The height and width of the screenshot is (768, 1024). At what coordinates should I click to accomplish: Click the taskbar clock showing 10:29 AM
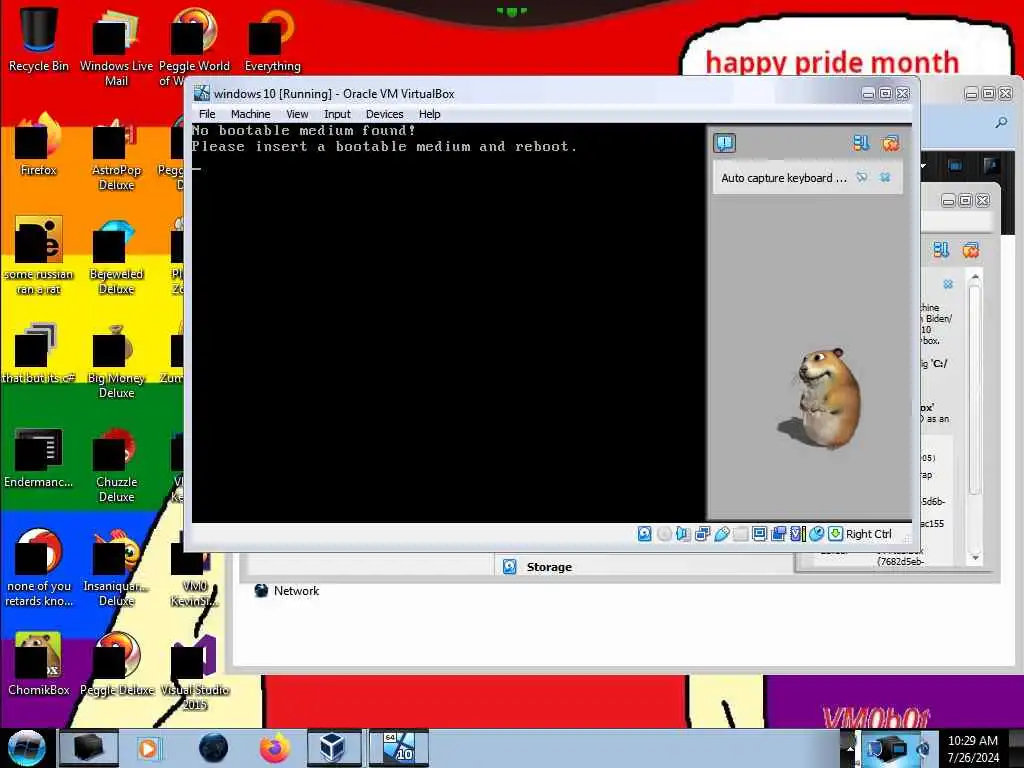[973, 748]
